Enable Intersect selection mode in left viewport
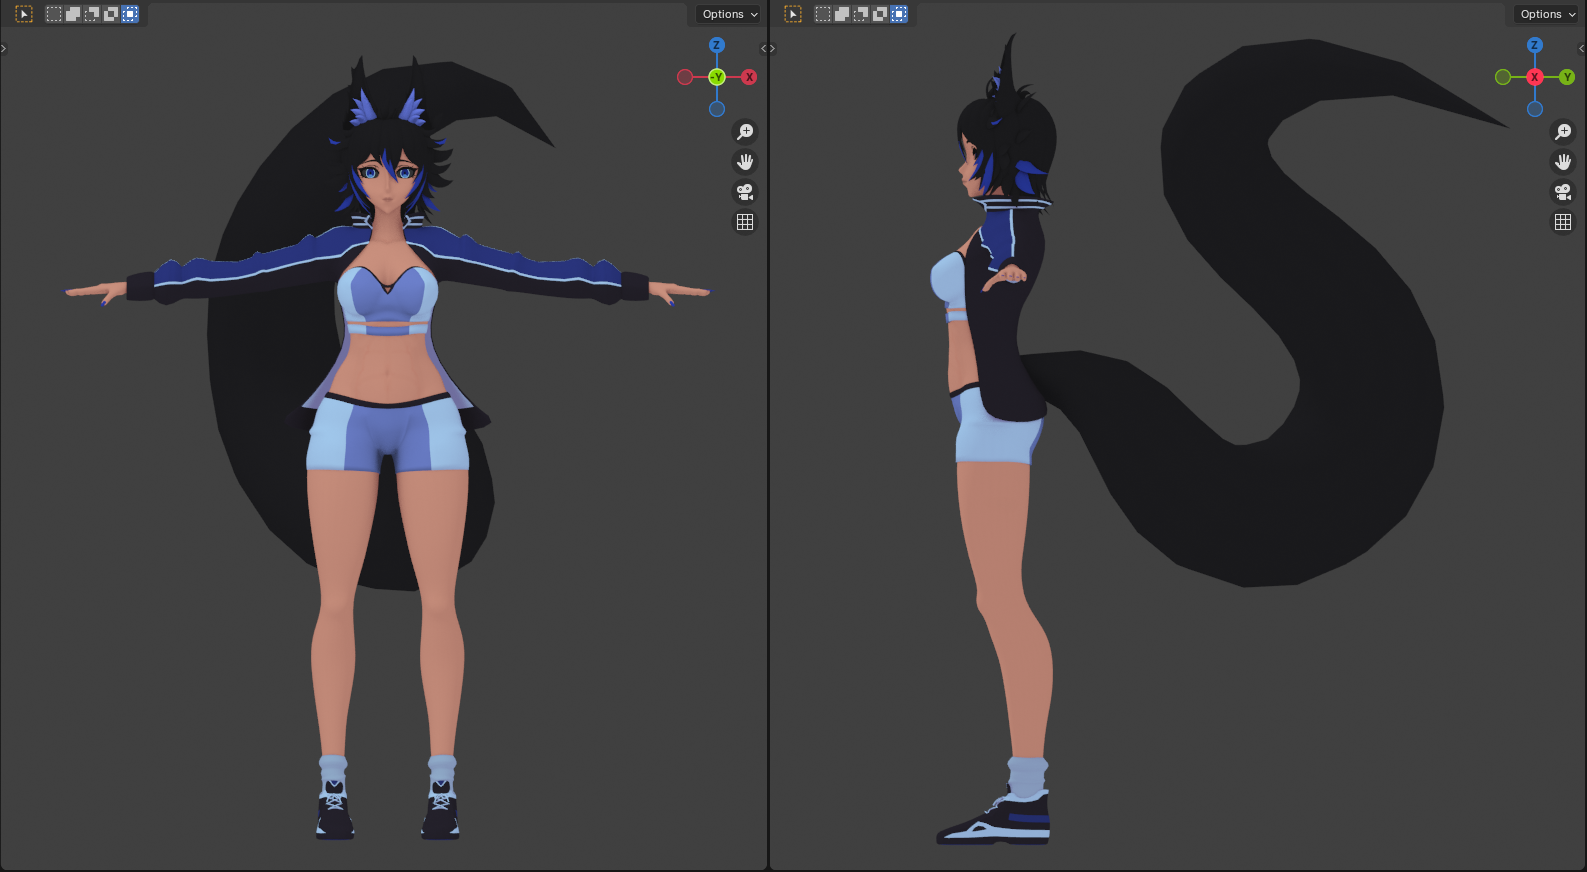Image resolution: width=1587 pixels, height=872 pixels. pyautogui.click(x=130, y=14)
